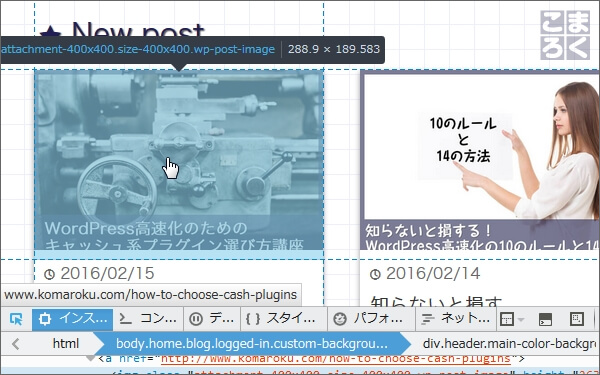Screen dimensions: 600x375
Task: Activate the element picker tool
Action: coord(16,319)
